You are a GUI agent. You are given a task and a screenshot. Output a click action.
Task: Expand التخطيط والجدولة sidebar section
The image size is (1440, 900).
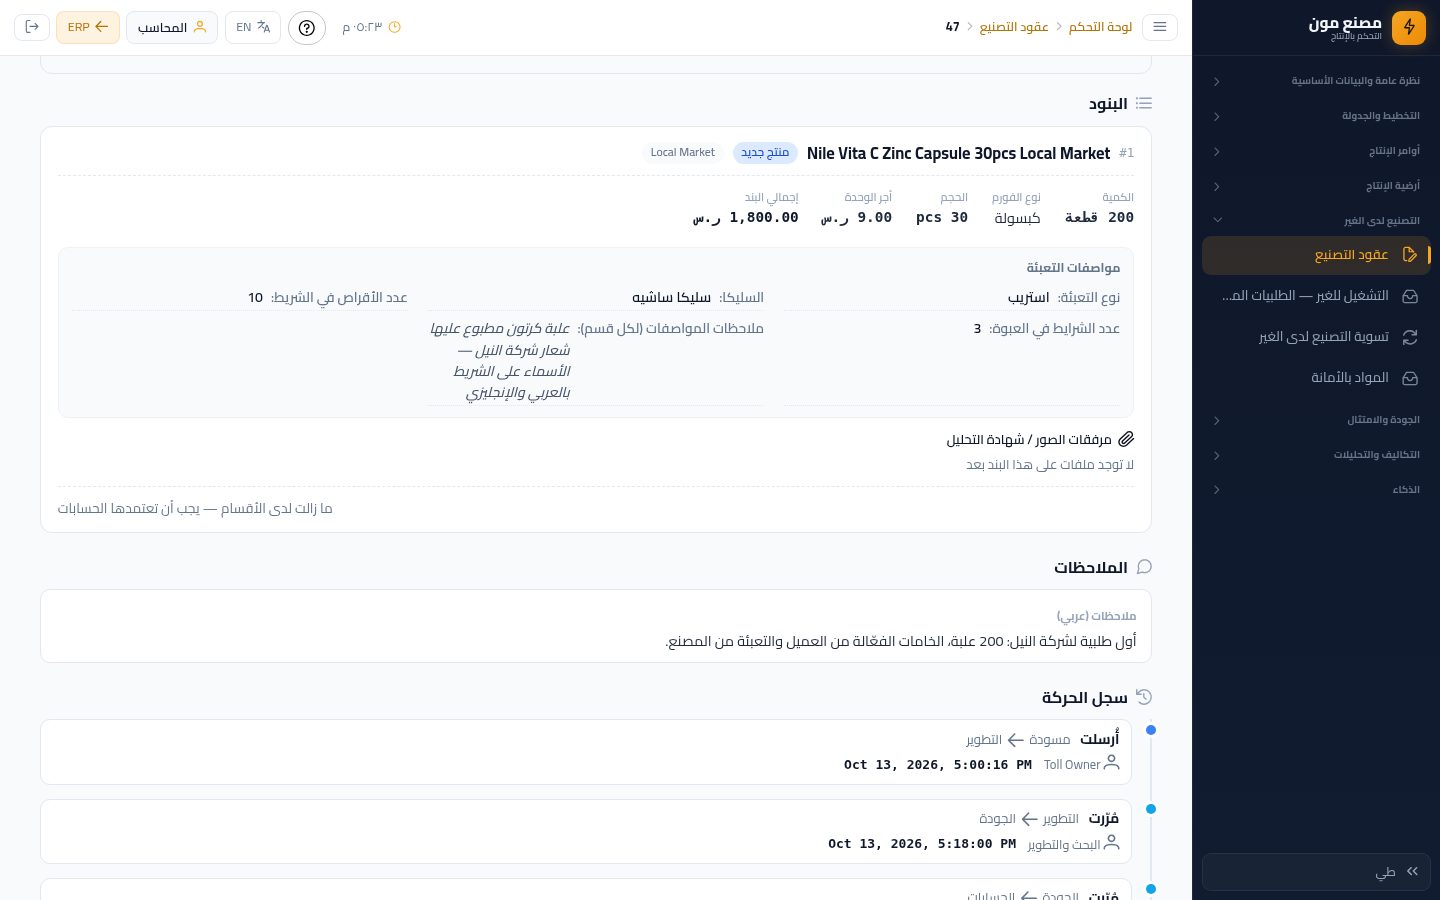pyautogui.click(x=1315, y=116)
